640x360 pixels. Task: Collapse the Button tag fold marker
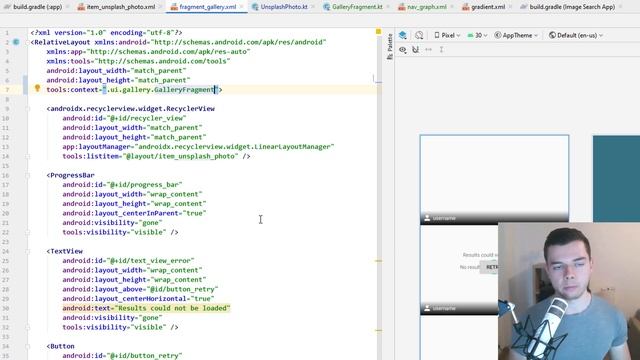point(28,346)
